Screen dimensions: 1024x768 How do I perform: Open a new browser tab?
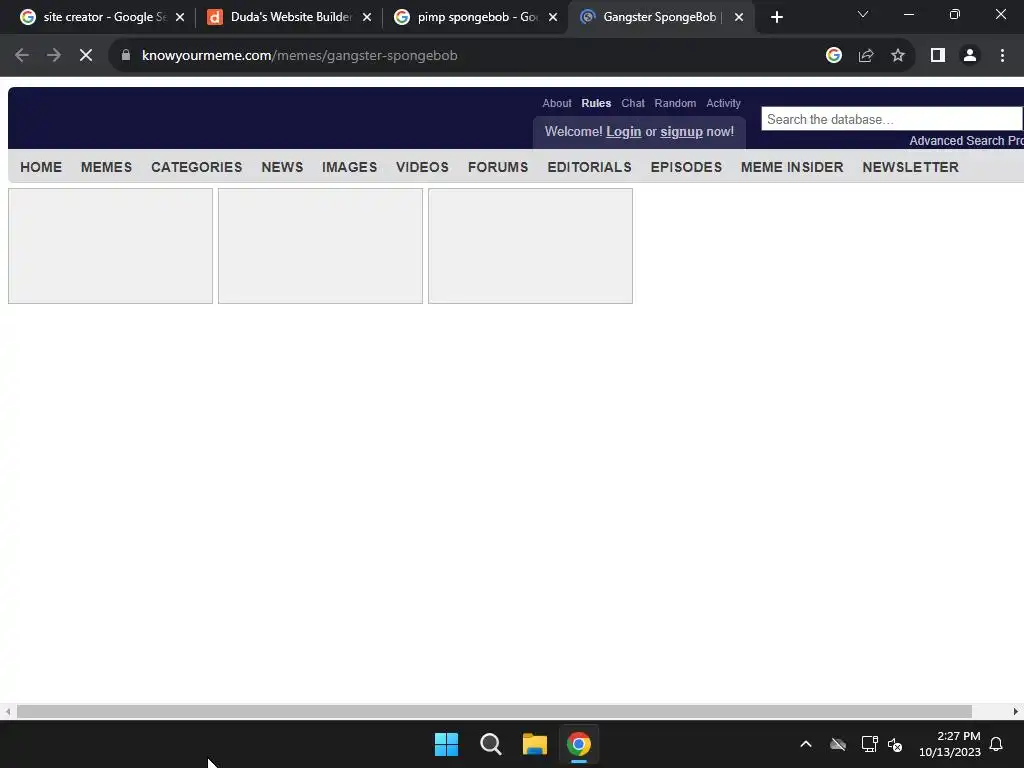pos(776,18)
